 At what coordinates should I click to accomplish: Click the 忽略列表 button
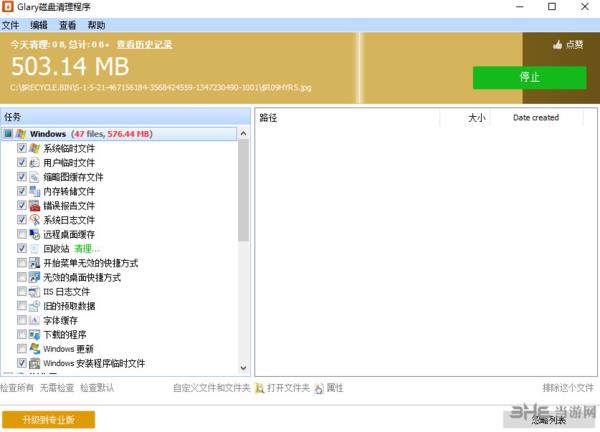[549, 420]
